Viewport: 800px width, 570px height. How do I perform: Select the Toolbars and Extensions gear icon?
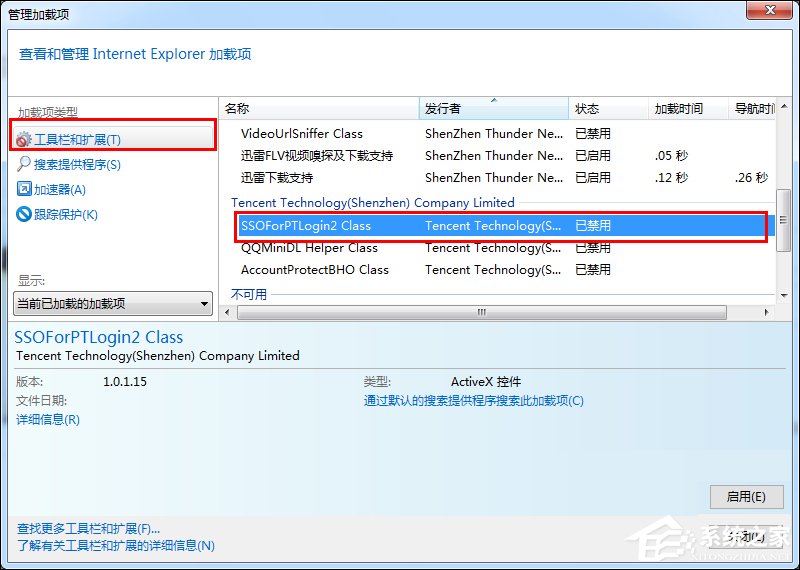[x=25, y=139]
